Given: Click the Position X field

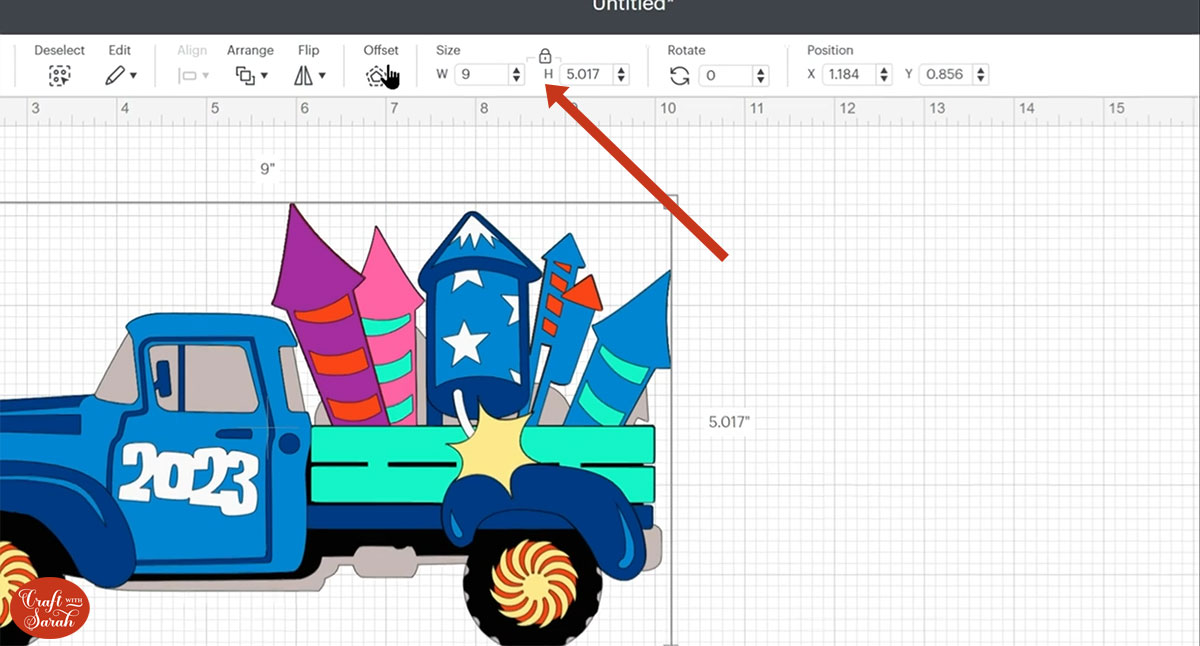Looking at the screenshot, I should tap(849, 75).
